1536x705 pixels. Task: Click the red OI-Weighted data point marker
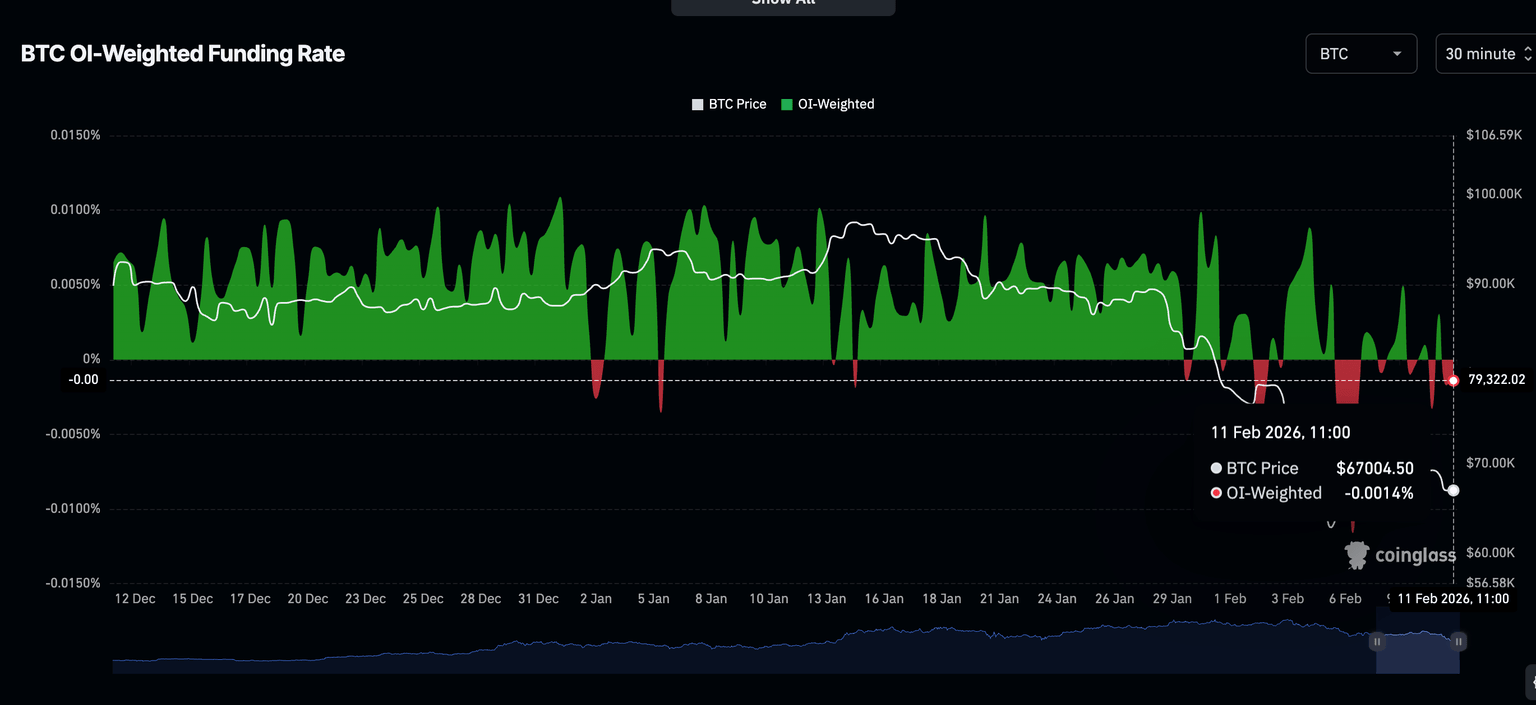click(1453, 380)
